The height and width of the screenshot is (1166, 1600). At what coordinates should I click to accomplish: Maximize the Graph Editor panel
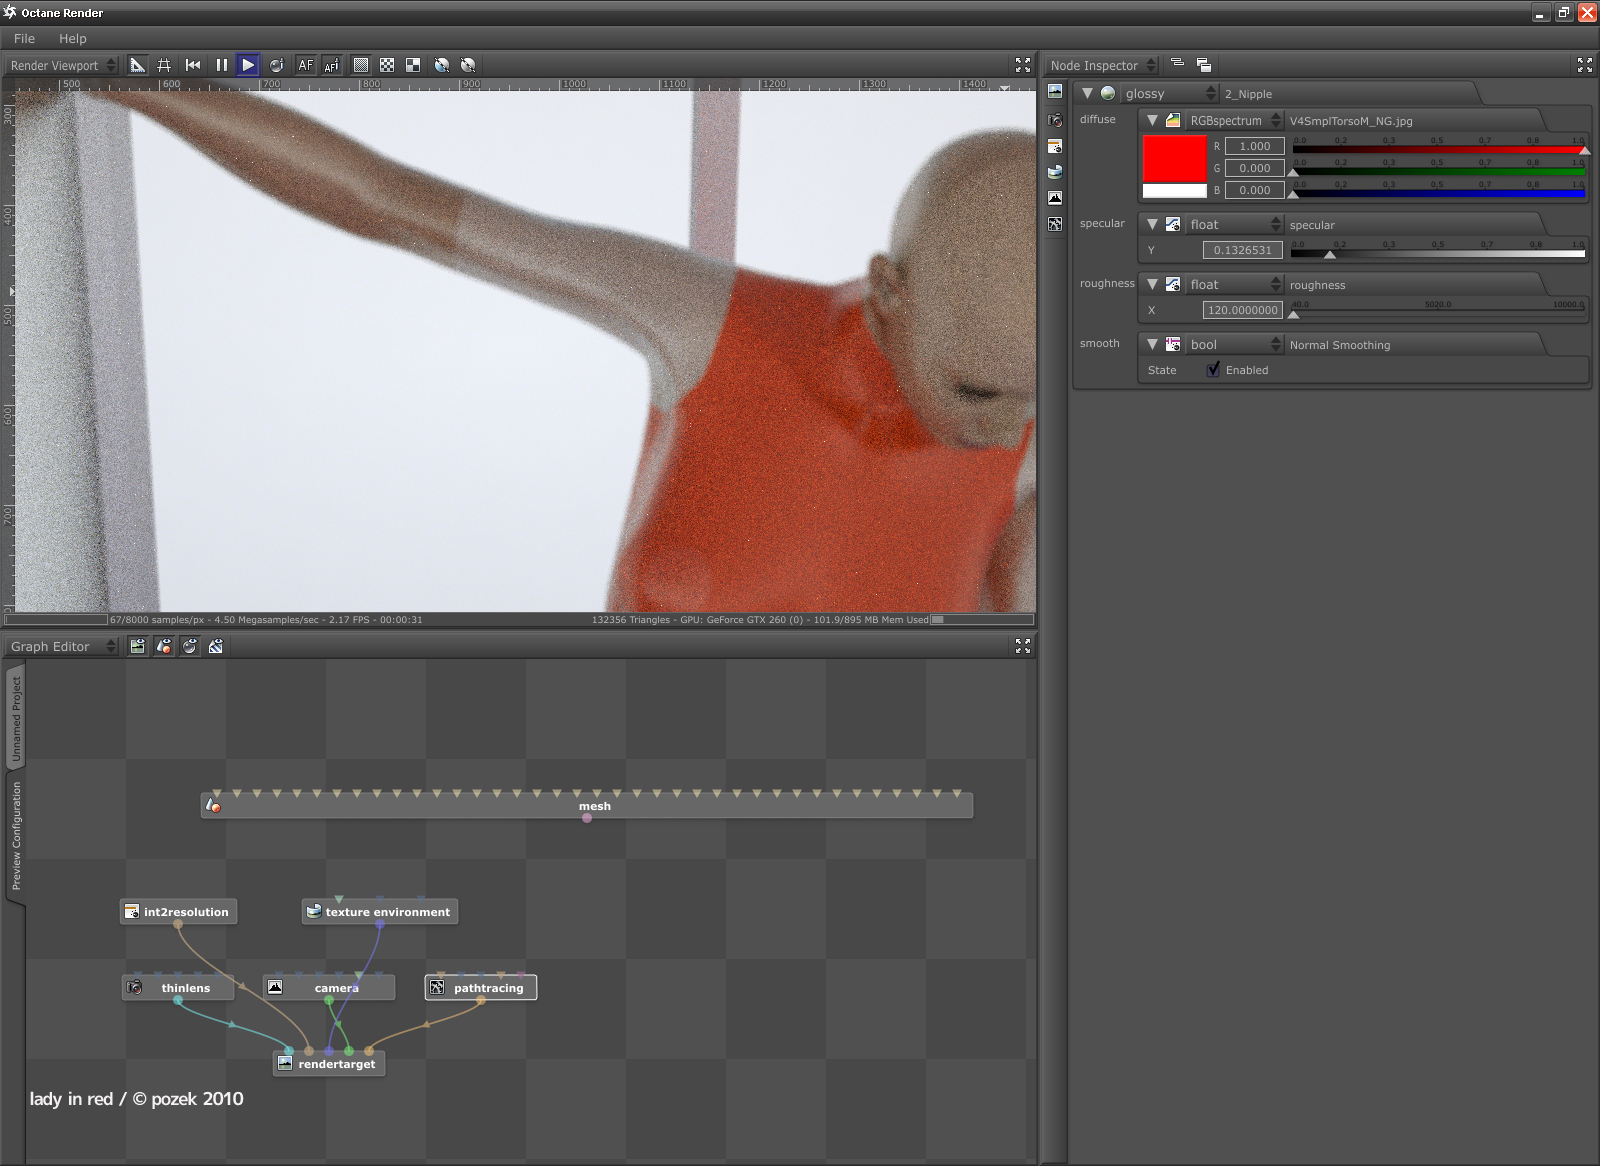point(1023,646)
